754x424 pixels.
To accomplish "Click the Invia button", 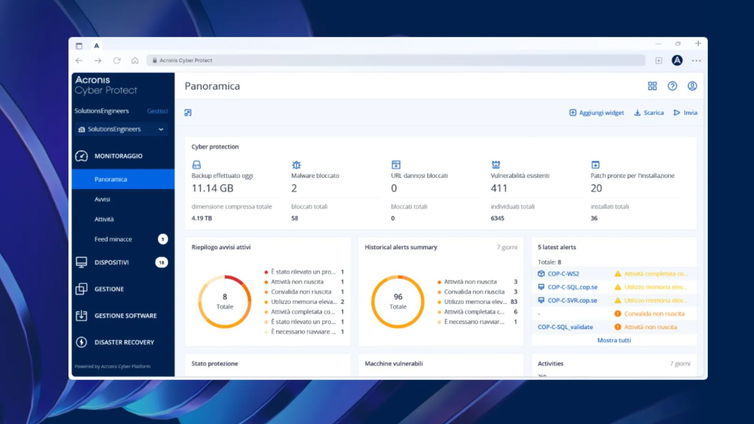I will [685, 112].
